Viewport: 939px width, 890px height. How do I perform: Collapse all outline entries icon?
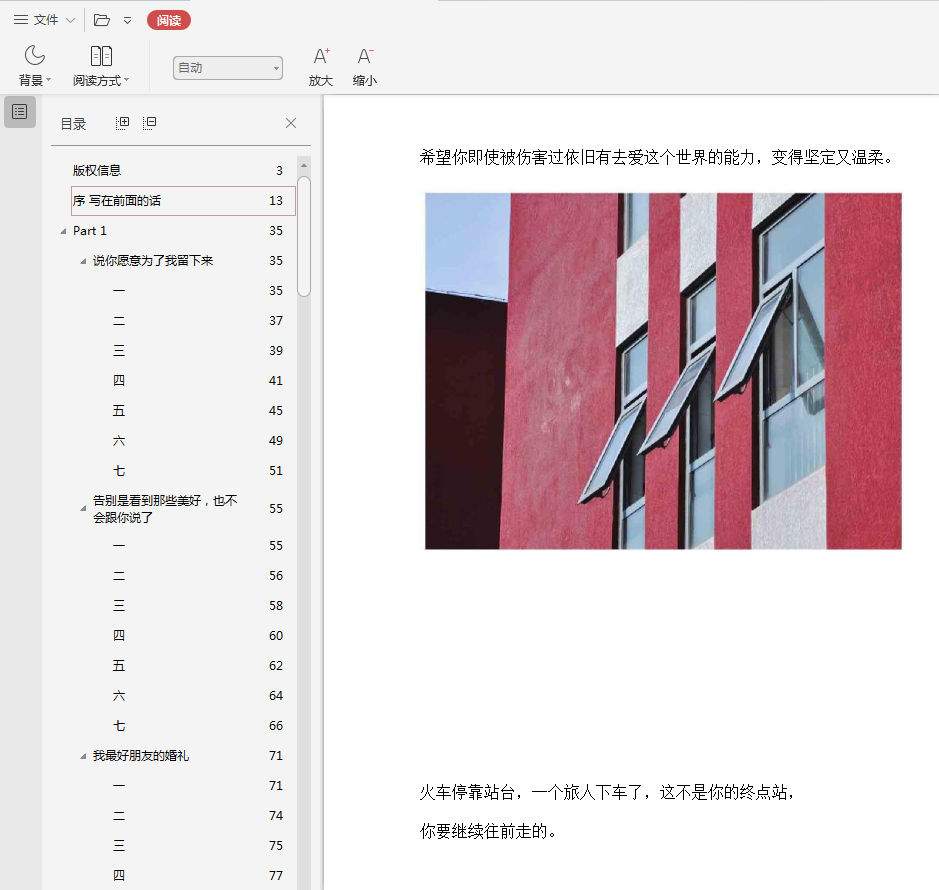(149, 123)
